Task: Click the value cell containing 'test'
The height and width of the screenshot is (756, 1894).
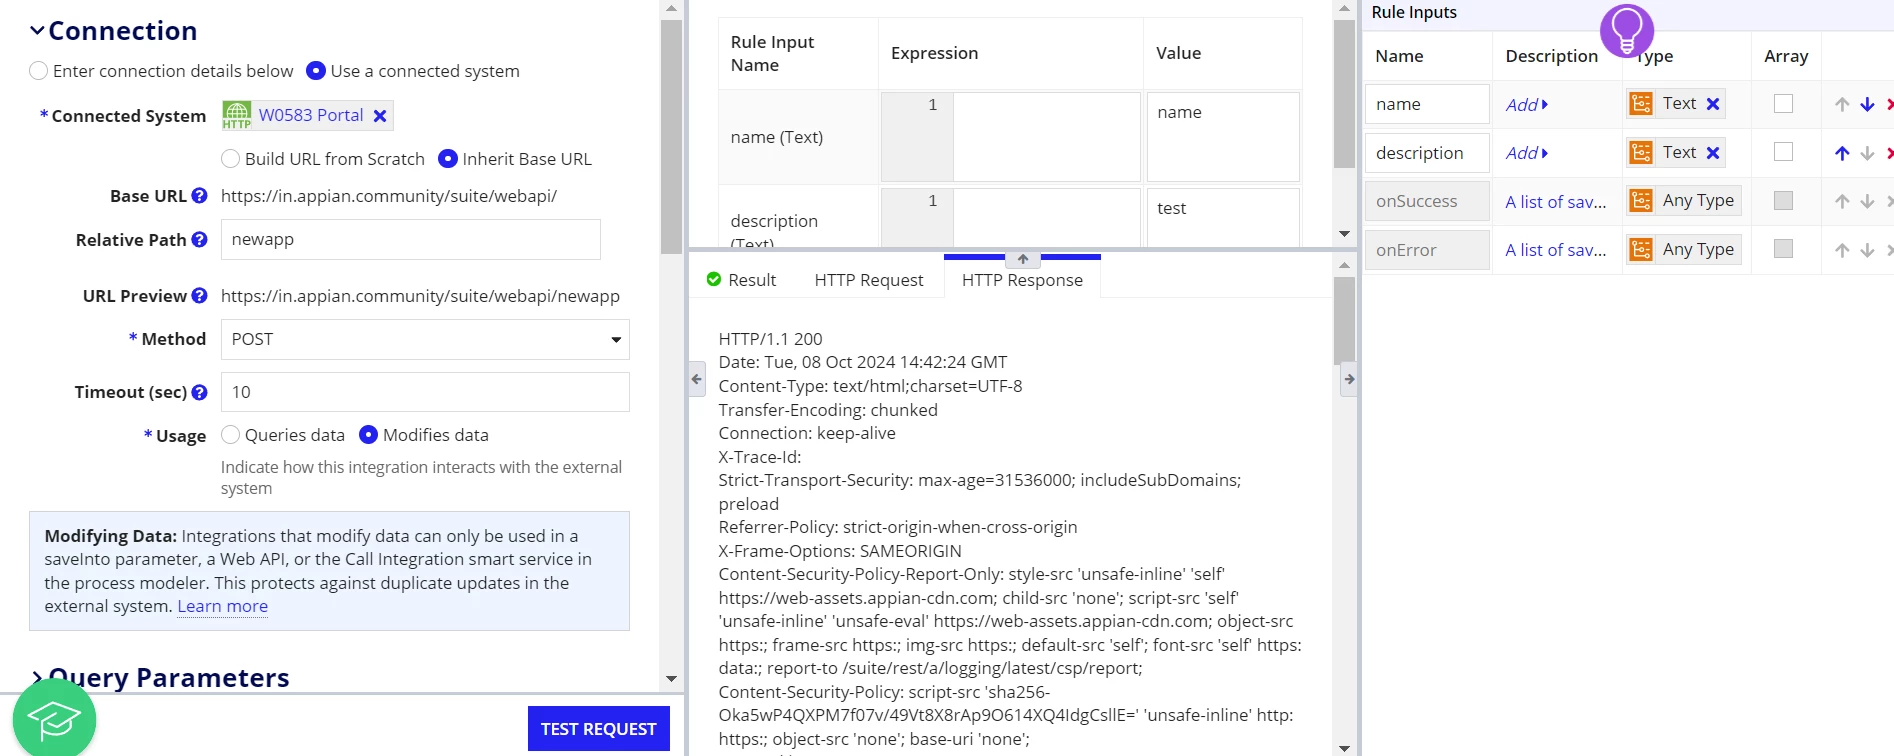Action: (1222, 217)
